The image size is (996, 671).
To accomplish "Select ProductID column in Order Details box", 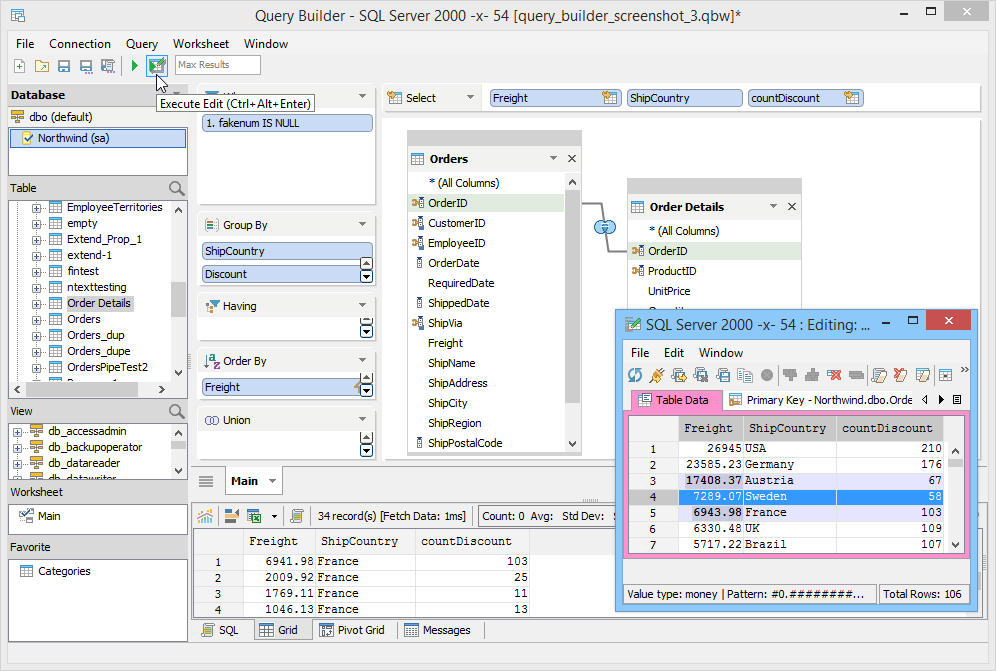I will 672,271.
